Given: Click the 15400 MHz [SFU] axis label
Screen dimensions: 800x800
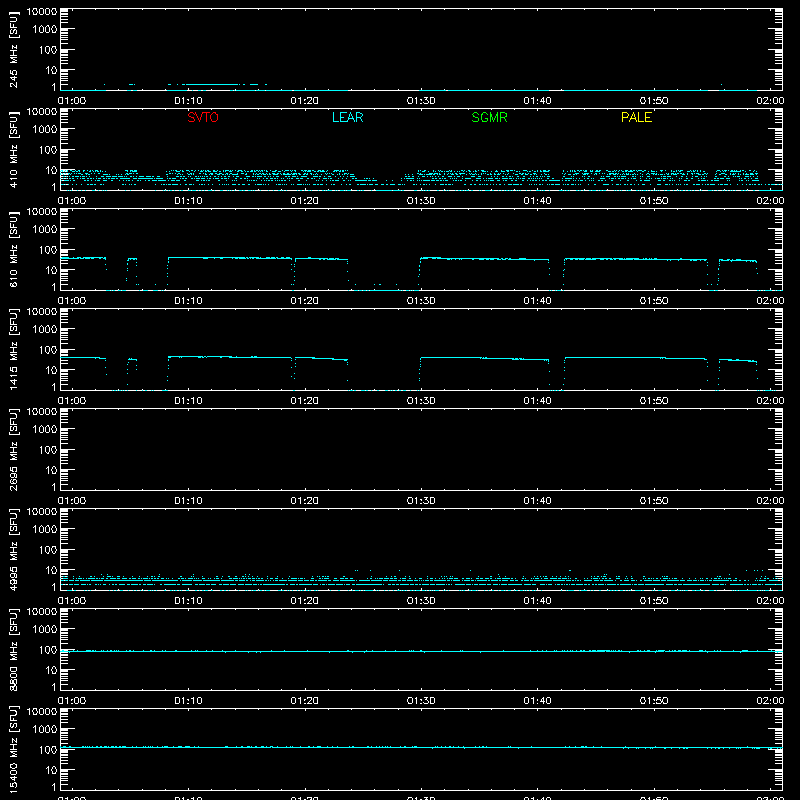Looking at the screenshot, I should tap(14, 749).
